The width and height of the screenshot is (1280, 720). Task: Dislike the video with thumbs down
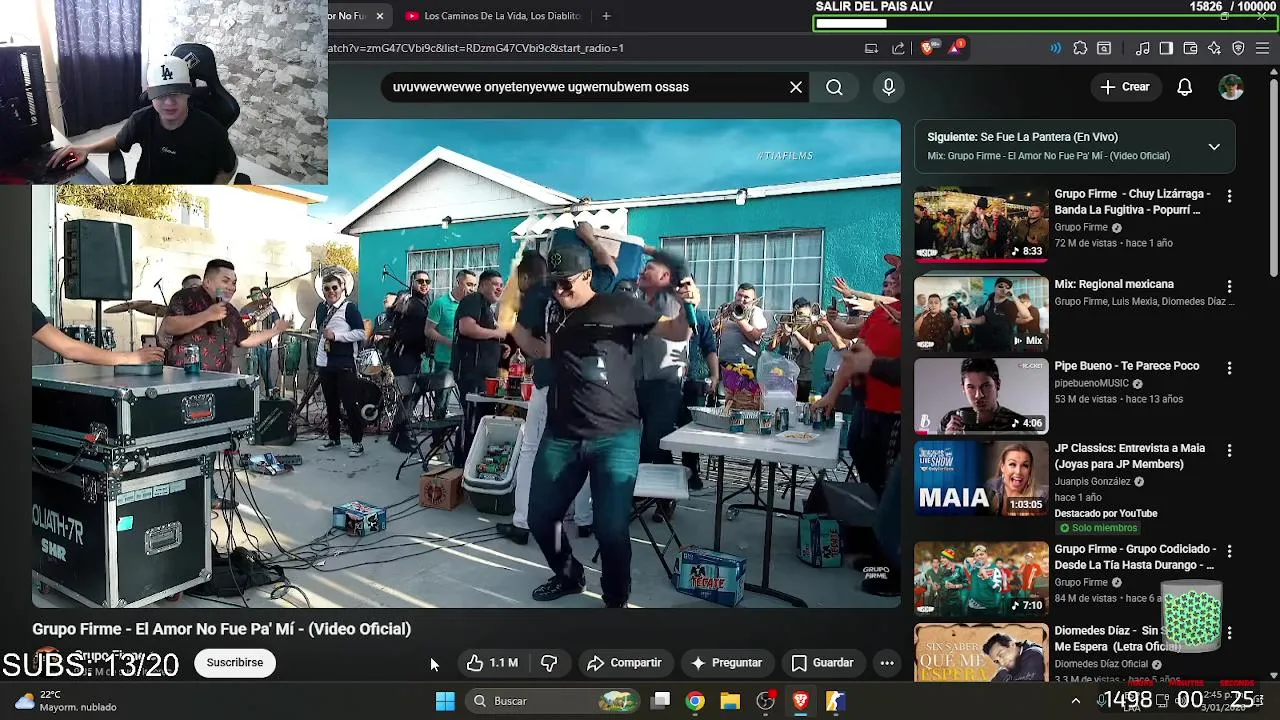(x=549, y=663)
